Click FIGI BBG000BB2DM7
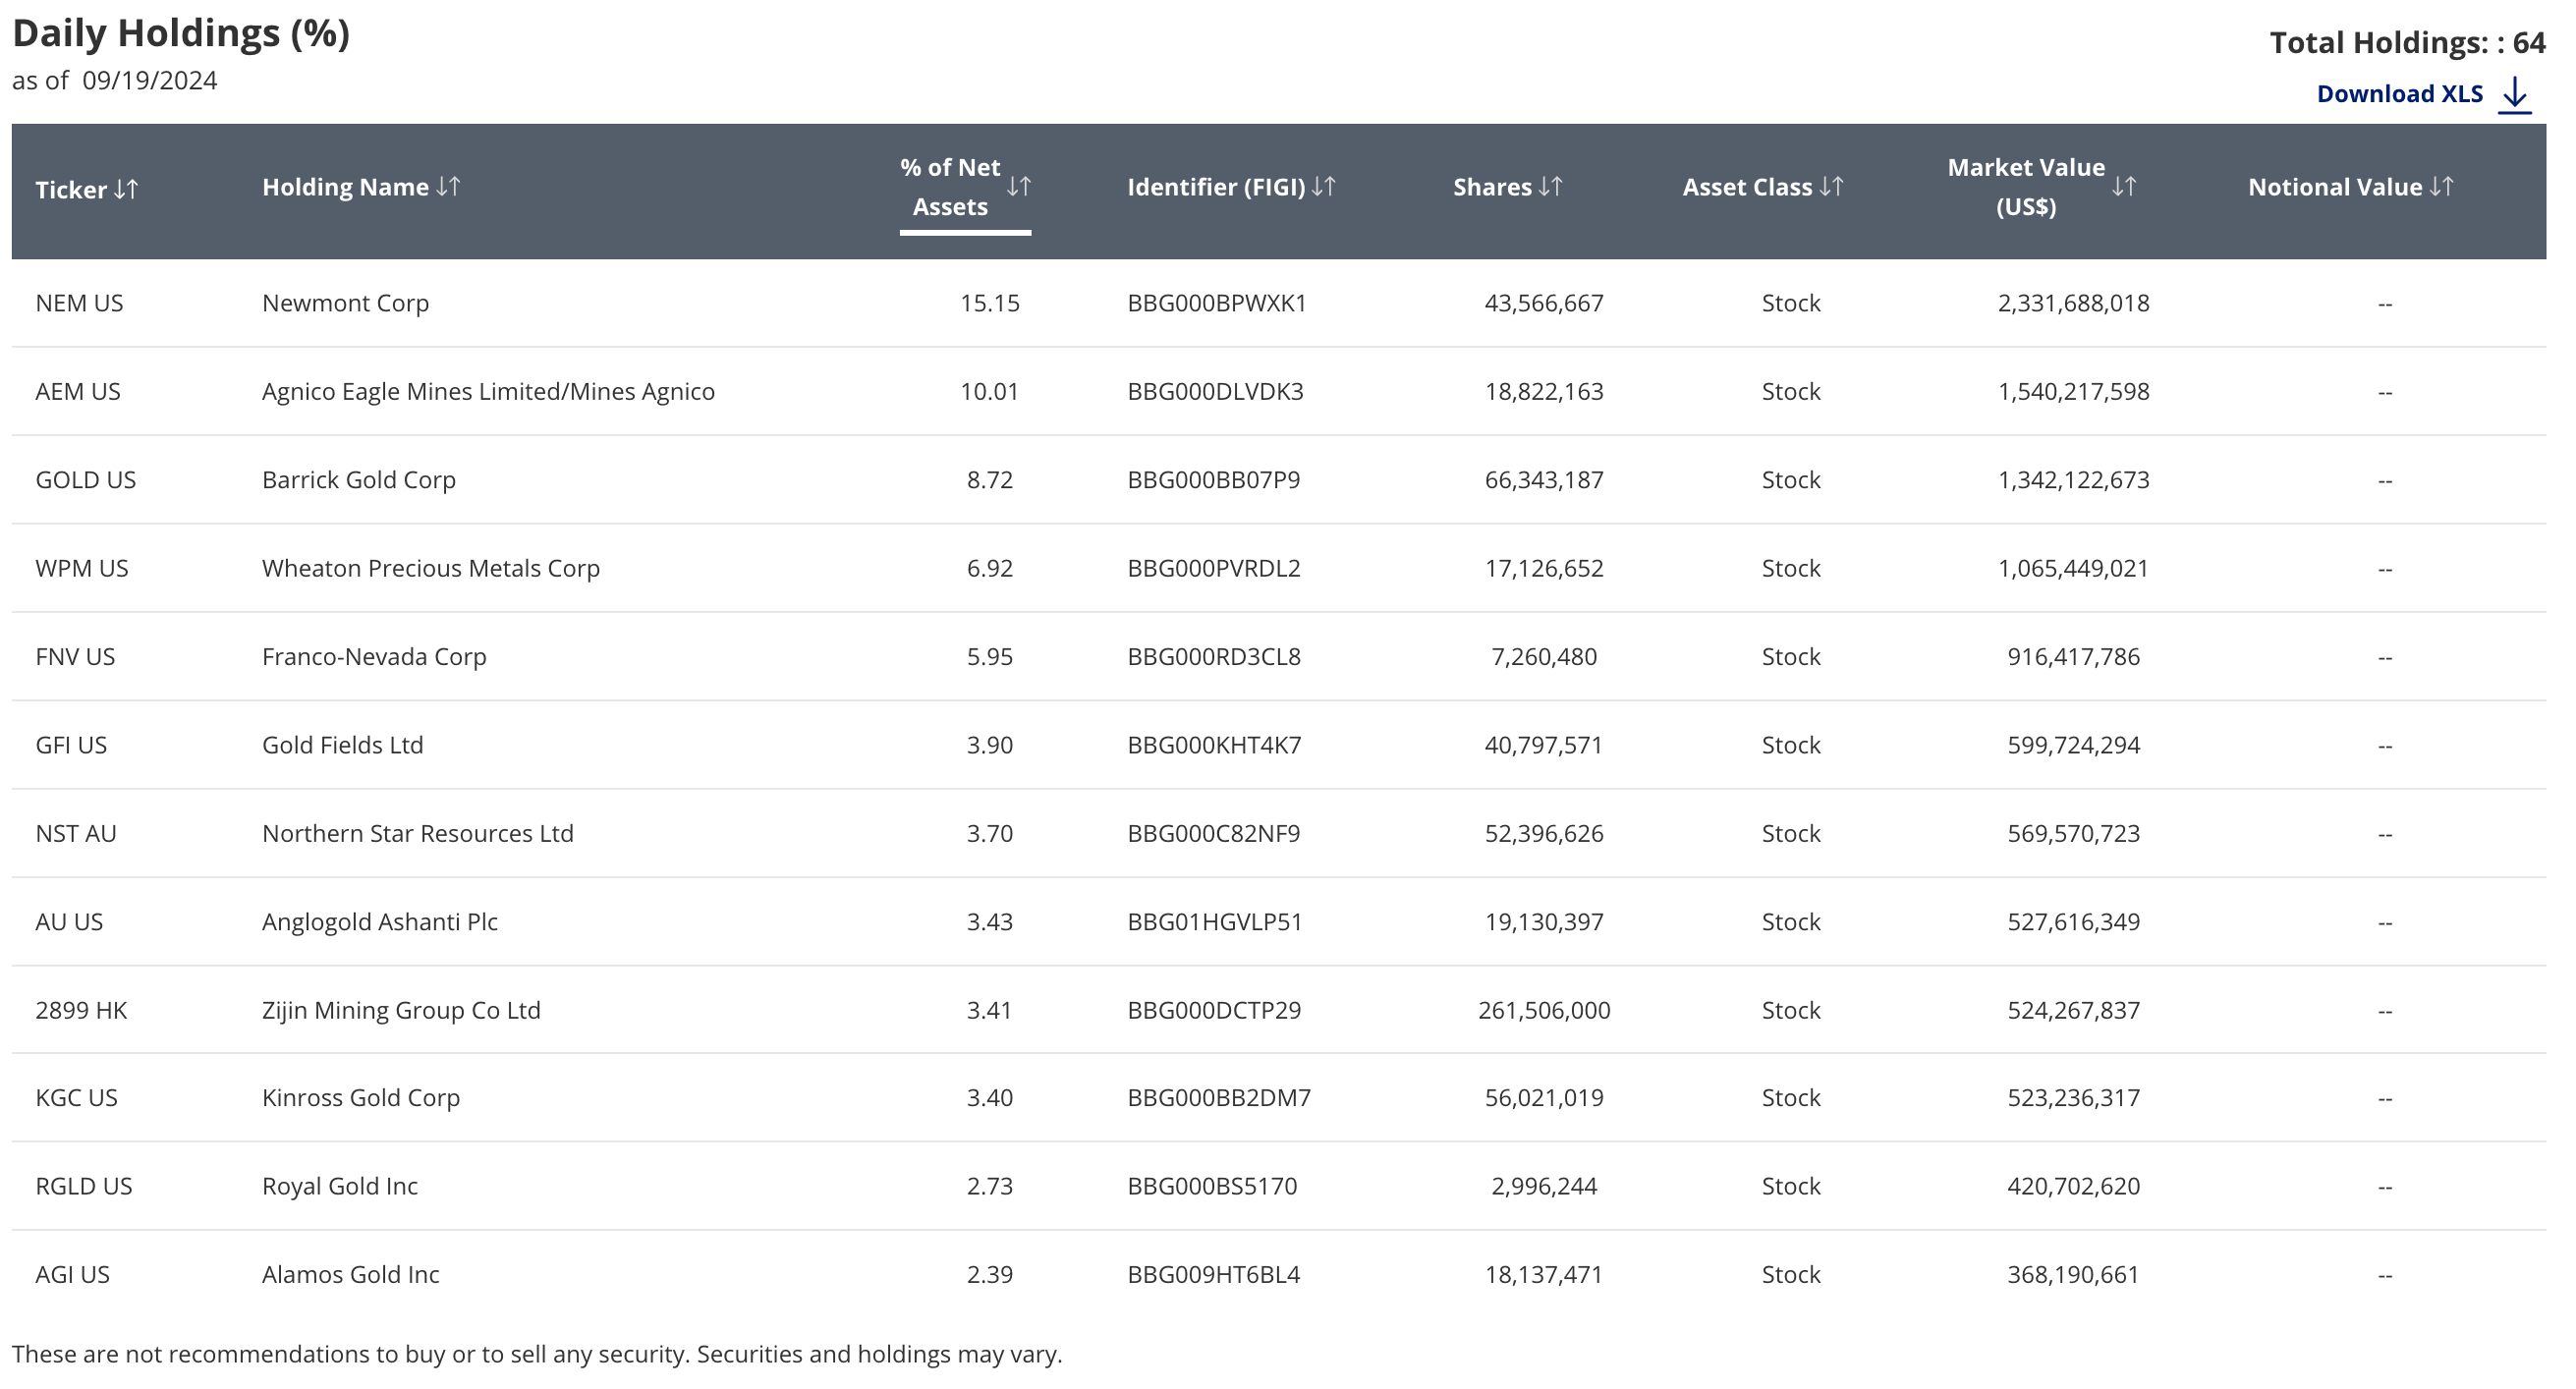The height and width of the screenshot is (1389, 2576). tap(1219, 1098)
